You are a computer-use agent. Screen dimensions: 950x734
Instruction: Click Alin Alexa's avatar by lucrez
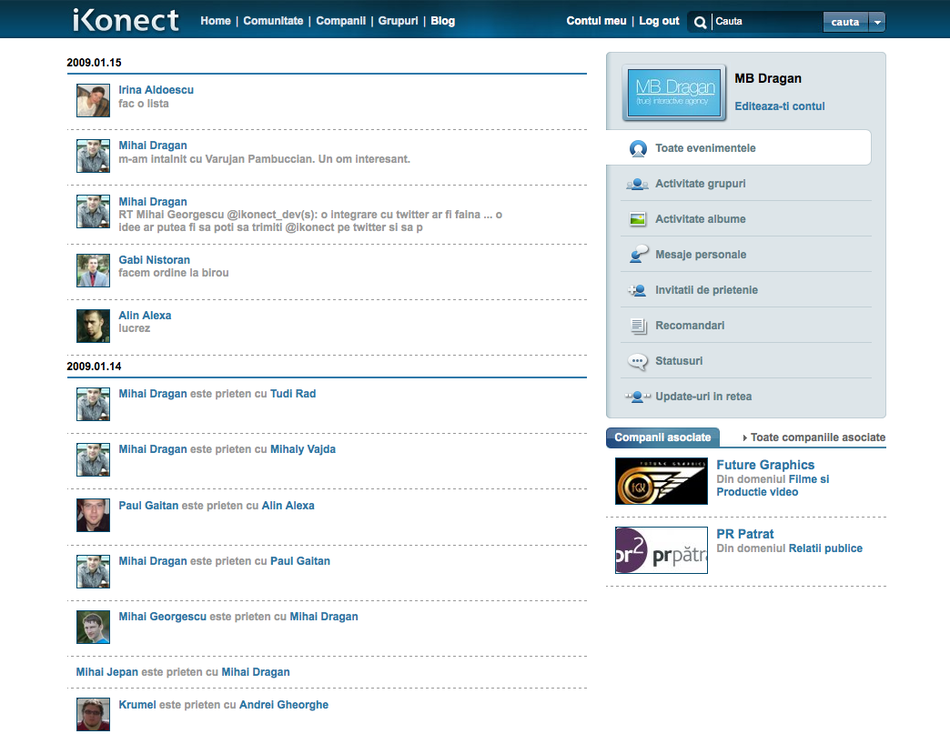[93, 326]
